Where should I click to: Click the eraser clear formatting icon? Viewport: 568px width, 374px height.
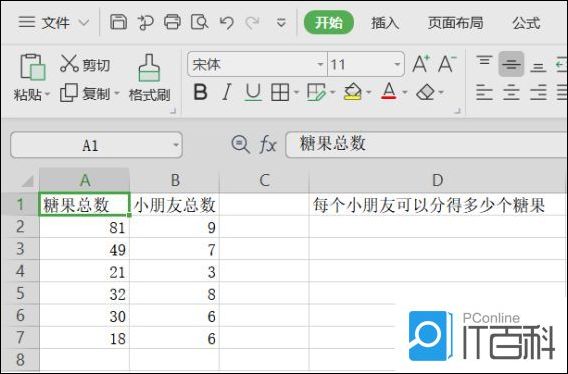pos(425,92)
